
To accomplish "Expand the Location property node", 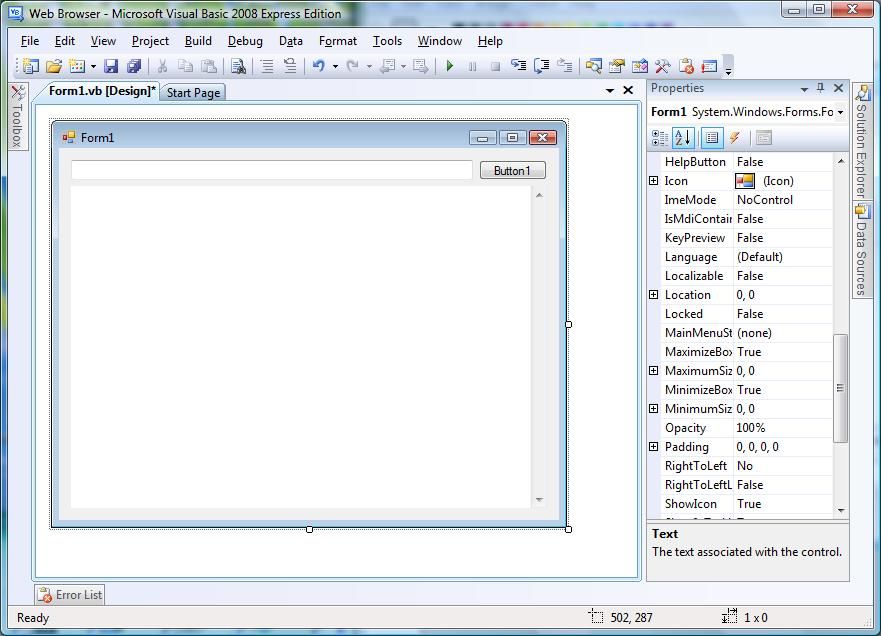I will click(653, 294).
